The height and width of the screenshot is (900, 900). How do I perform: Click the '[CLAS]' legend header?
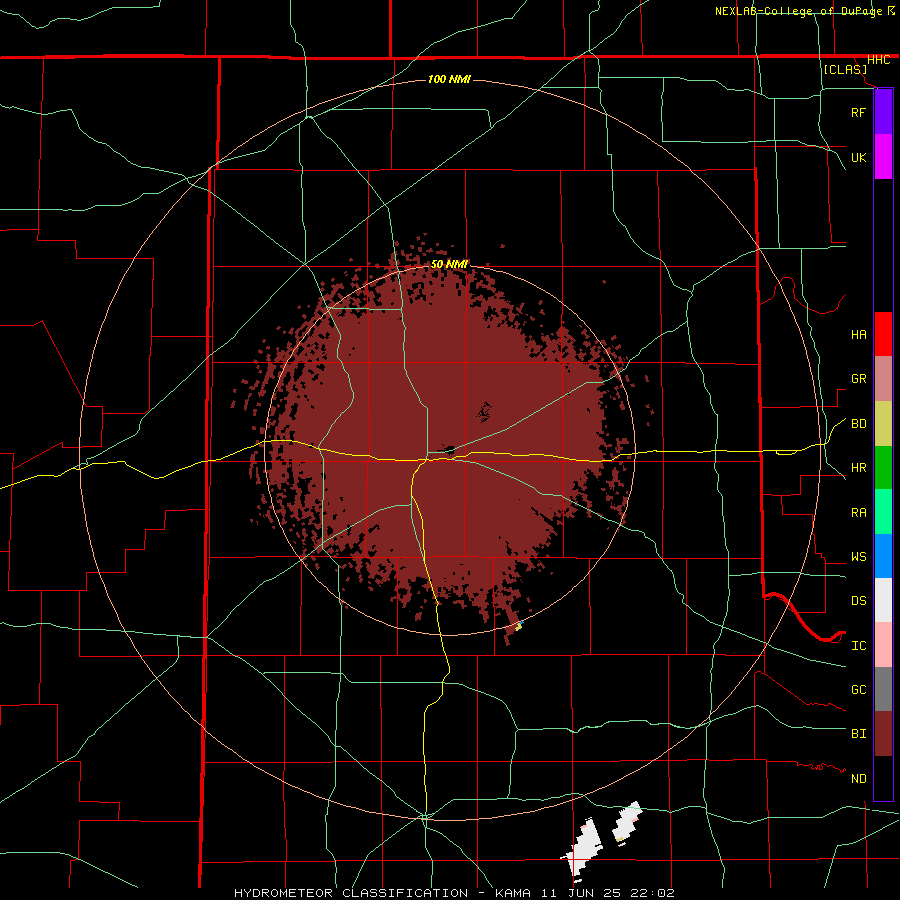click(x=845, y=70)
